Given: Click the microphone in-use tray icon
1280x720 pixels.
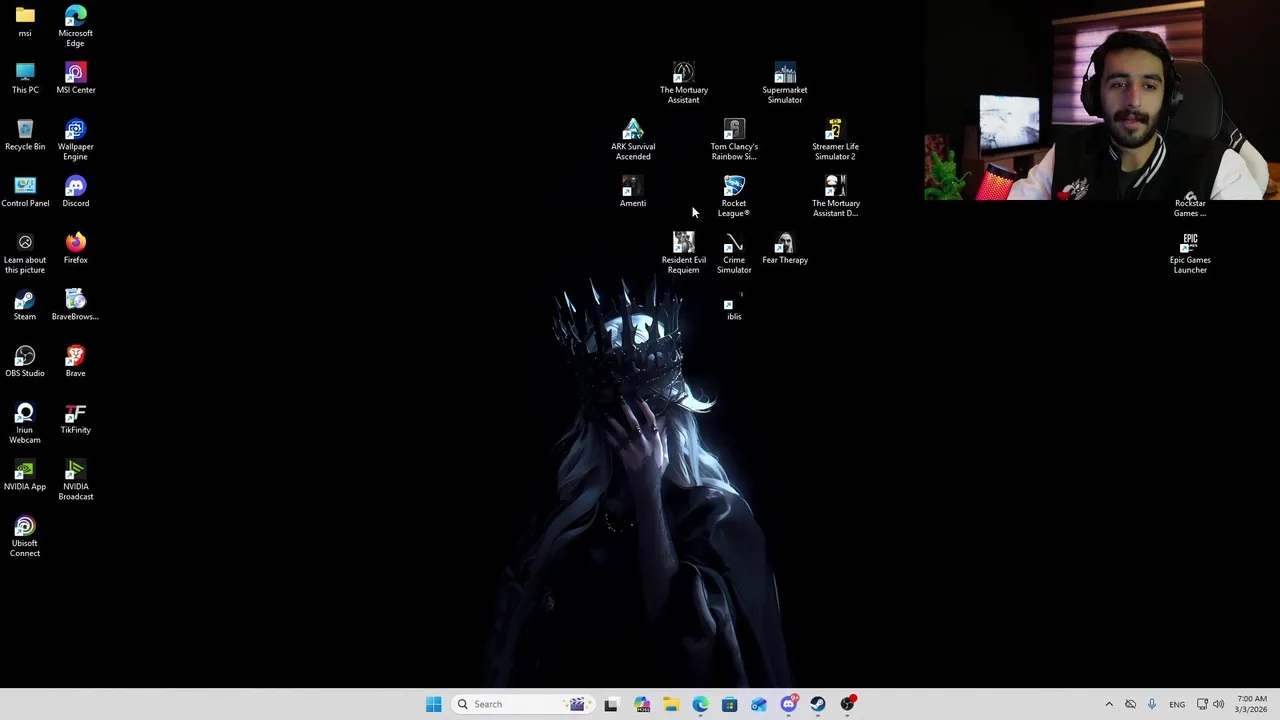Looking at the screenshot, I should (x=1152, y=704).
